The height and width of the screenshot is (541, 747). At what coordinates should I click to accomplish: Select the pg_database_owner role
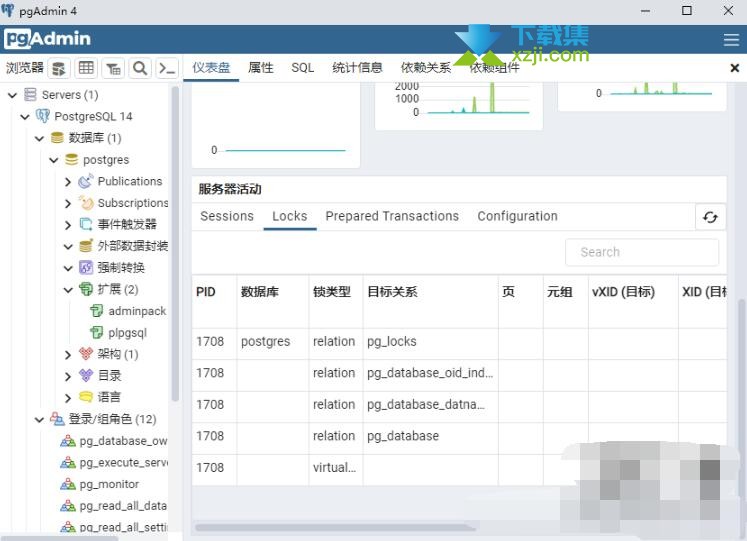(x=123, y=441)
